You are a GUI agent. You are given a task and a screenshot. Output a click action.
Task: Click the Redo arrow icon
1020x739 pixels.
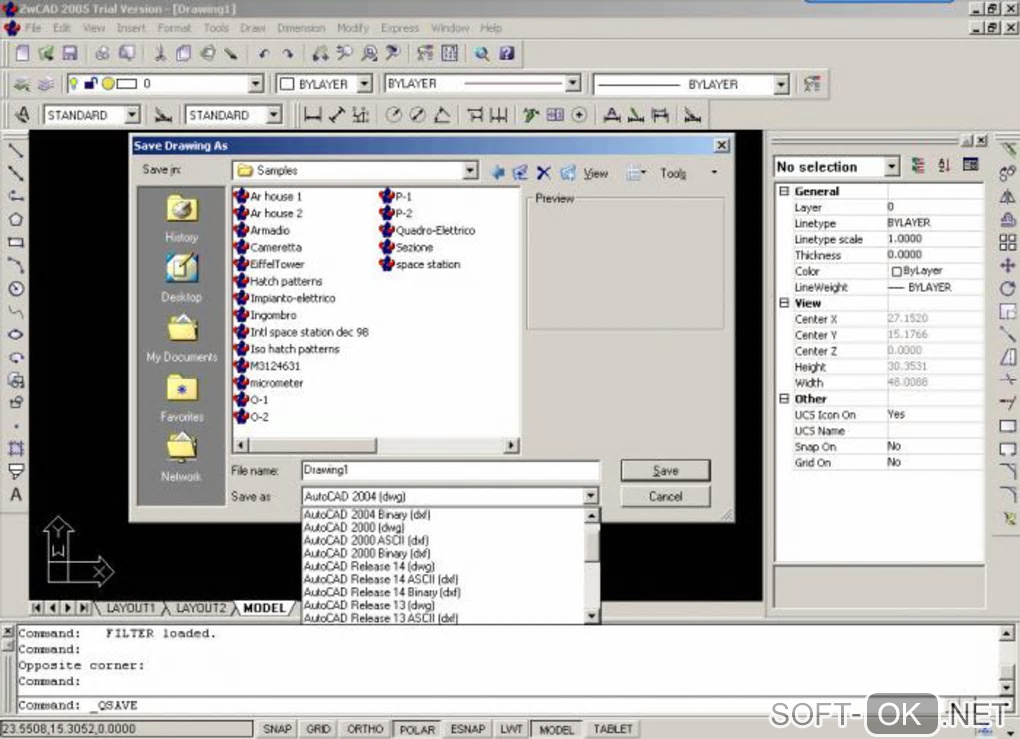(288, 54)
